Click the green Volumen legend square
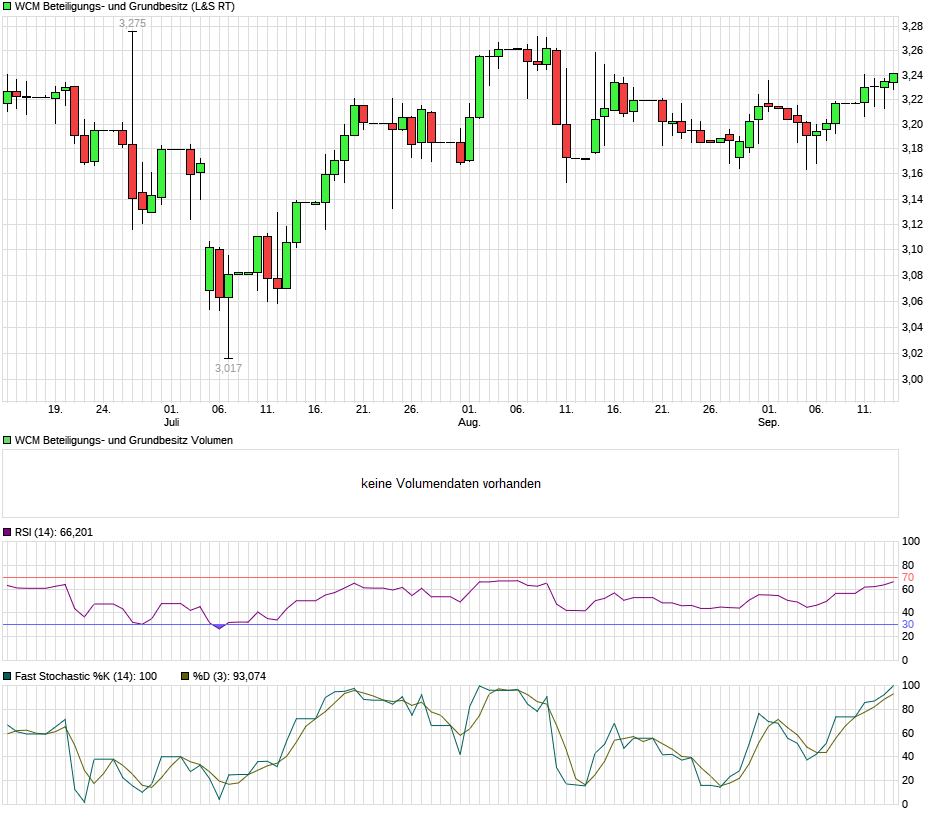Image resolution: width=940 pixels, height=814 pixels. tap(7, 440)
